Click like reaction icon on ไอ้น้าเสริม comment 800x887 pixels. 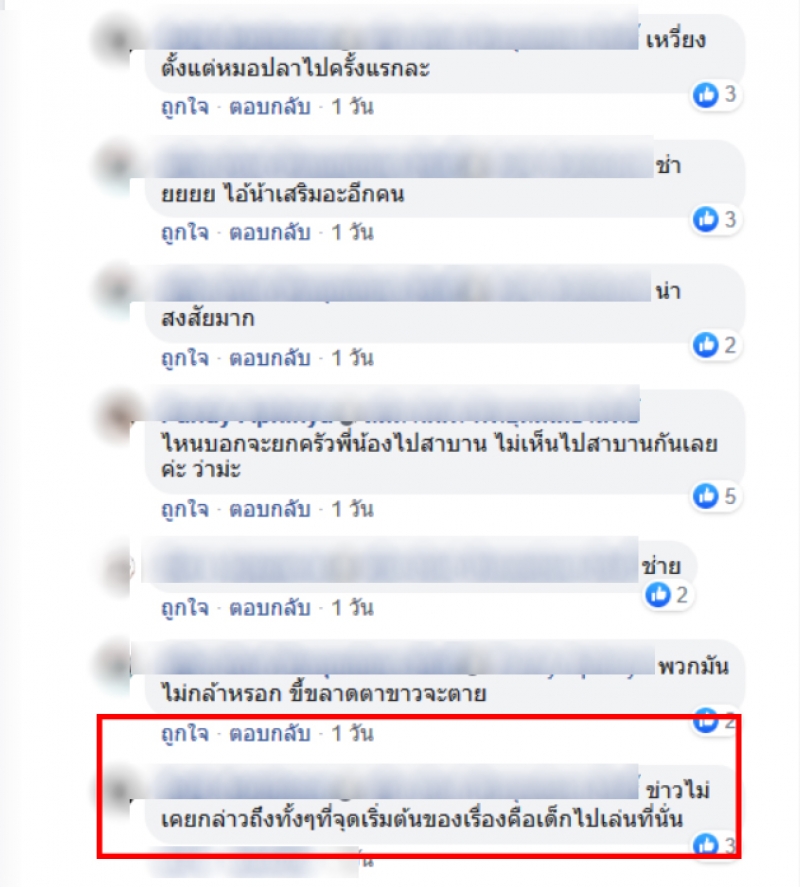(x=706, y=219)
